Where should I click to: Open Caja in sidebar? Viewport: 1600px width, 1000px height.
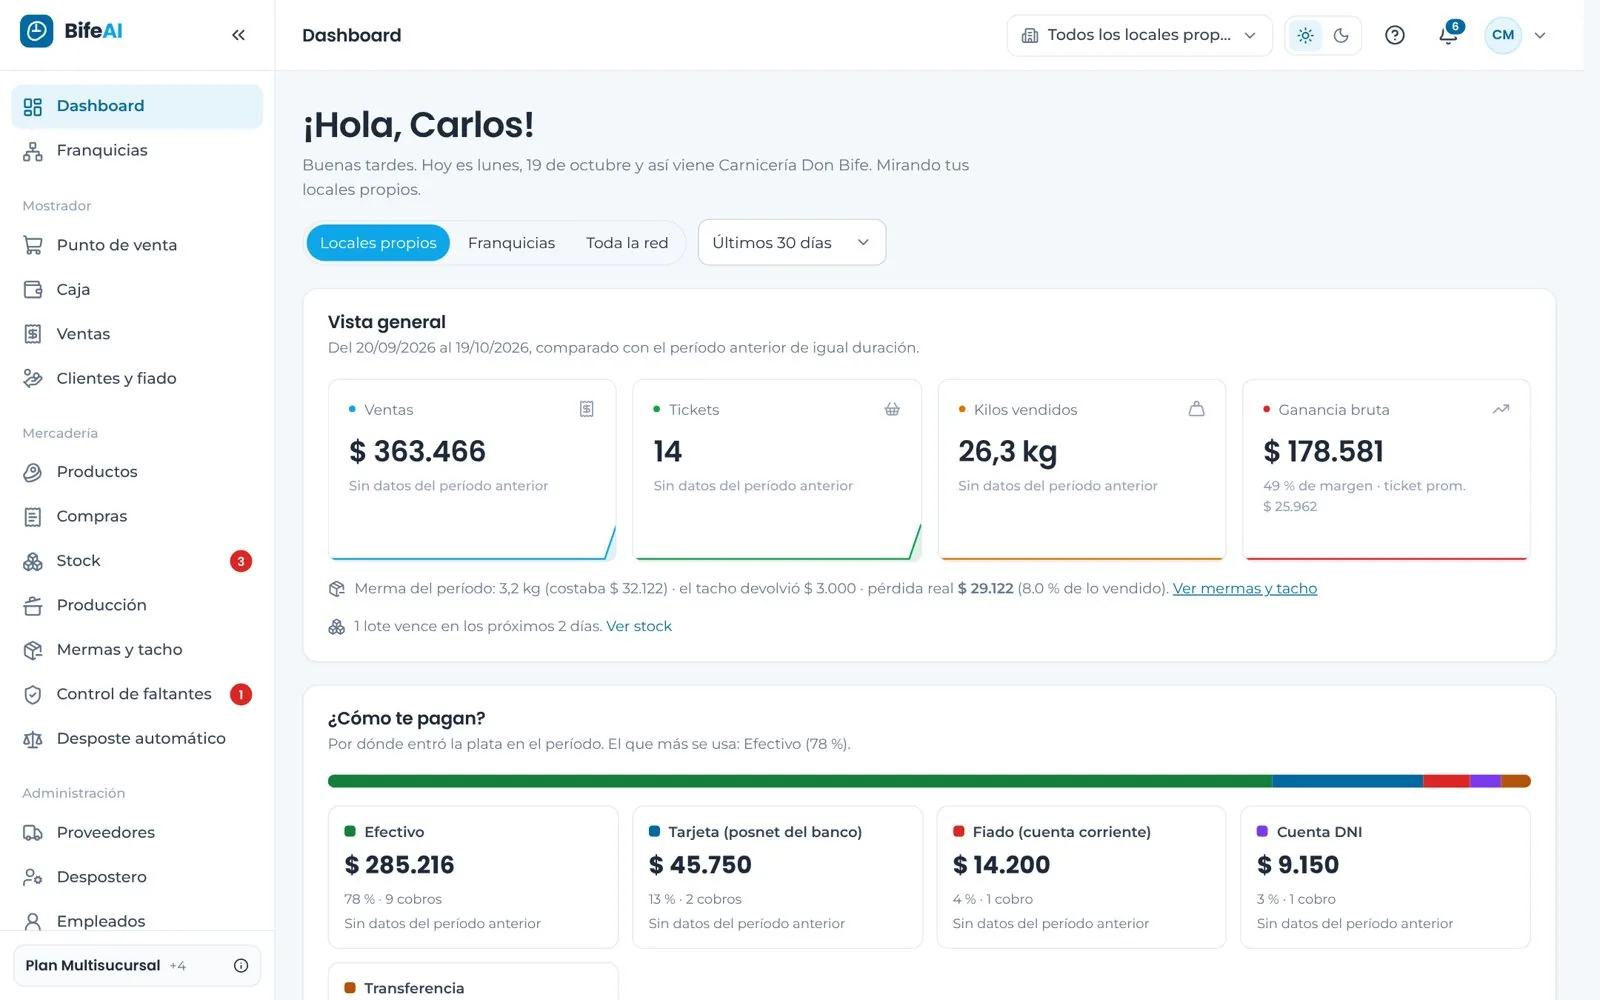tap(137, 289)
